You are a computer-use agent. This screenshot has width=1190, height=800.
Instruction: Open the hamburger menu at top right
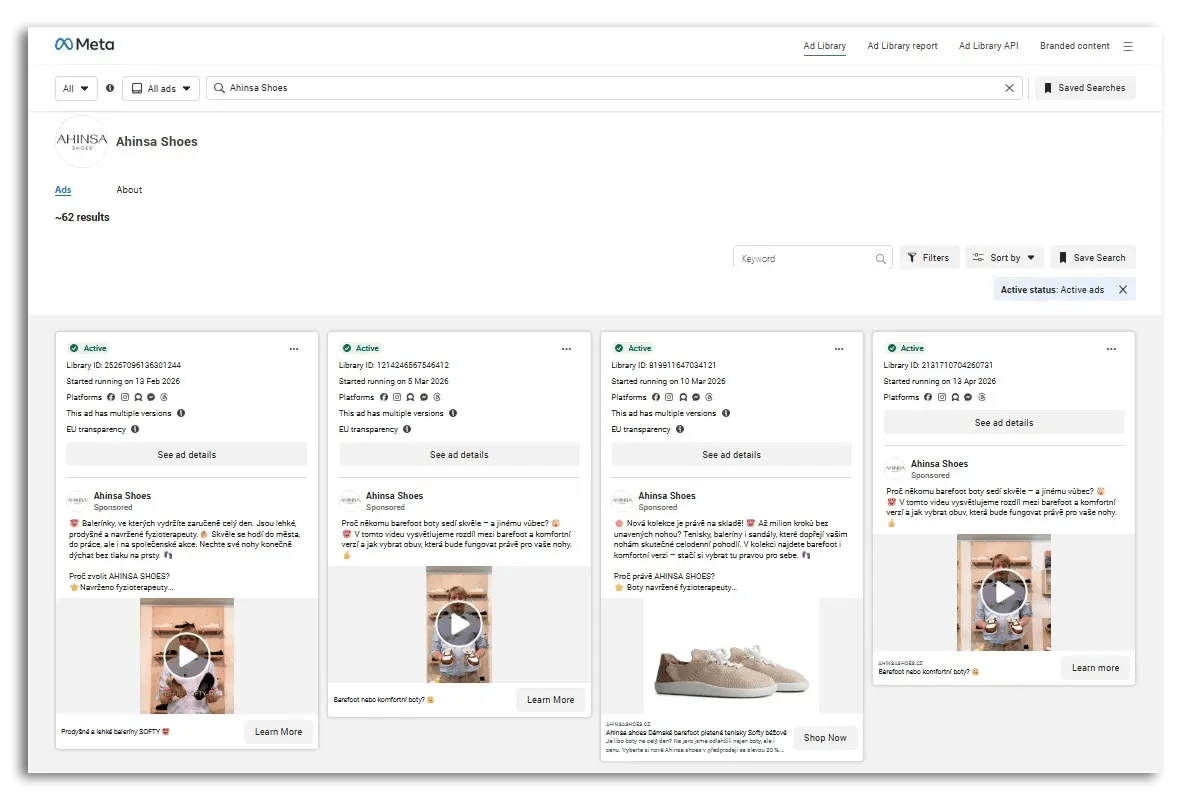point(1128,45)
